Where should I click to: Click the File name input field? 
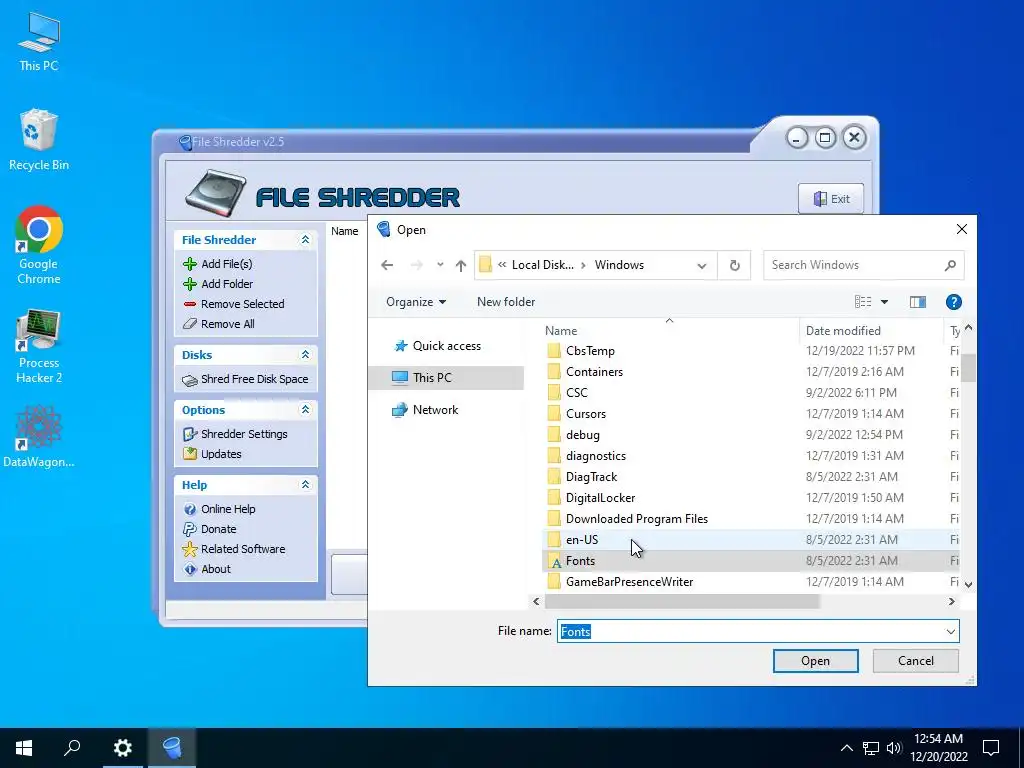[750, 632]
